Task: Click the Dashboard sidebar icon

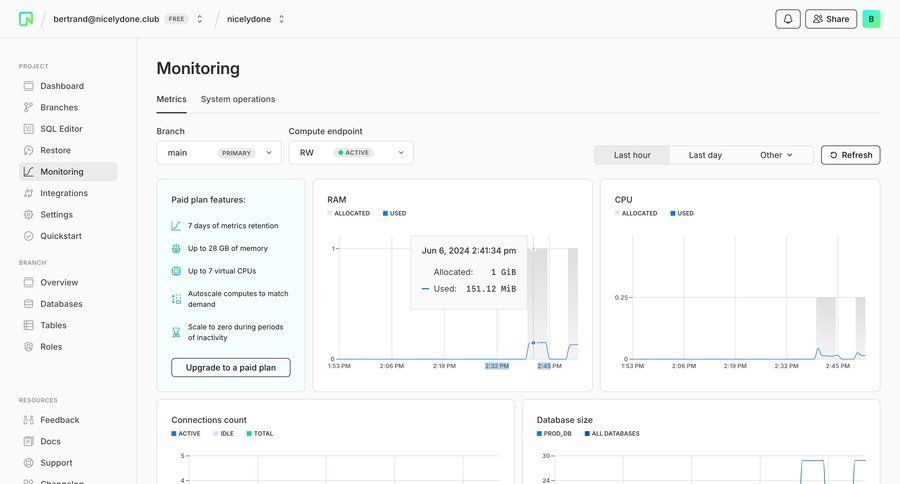Action: tap(29, 86)
